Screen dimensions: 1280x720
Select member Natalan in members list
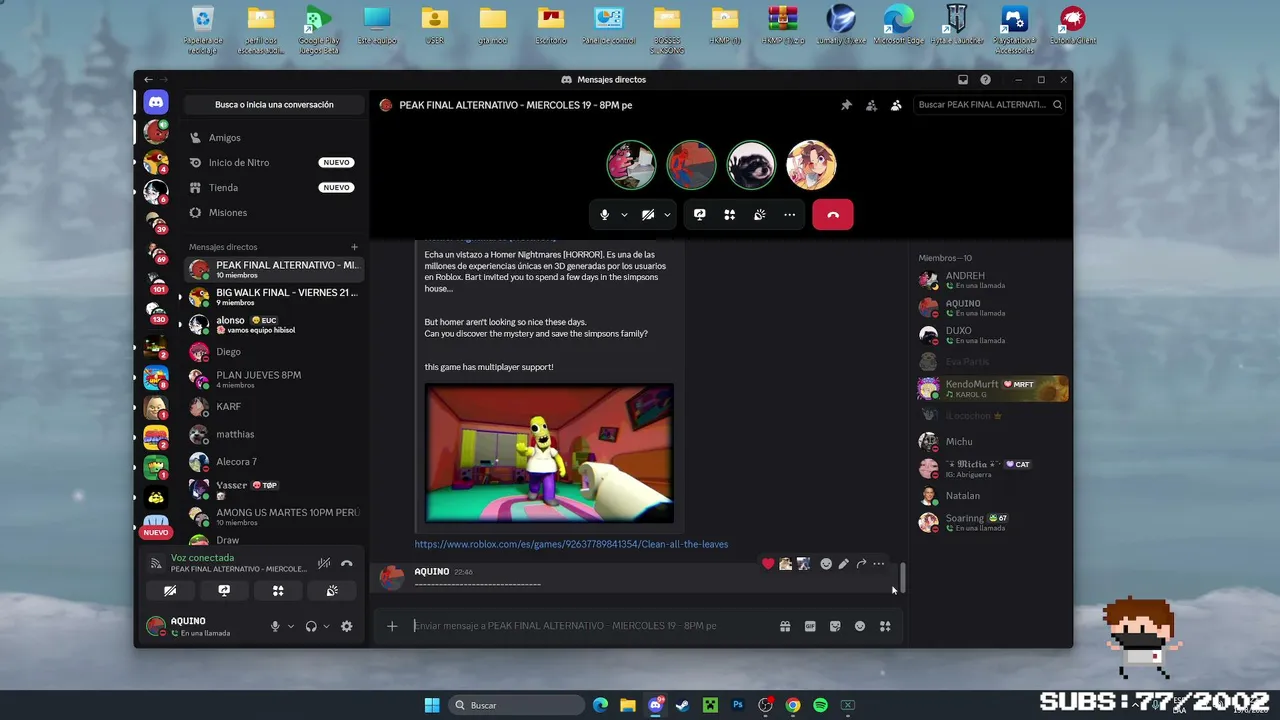[x=992, y=496]
